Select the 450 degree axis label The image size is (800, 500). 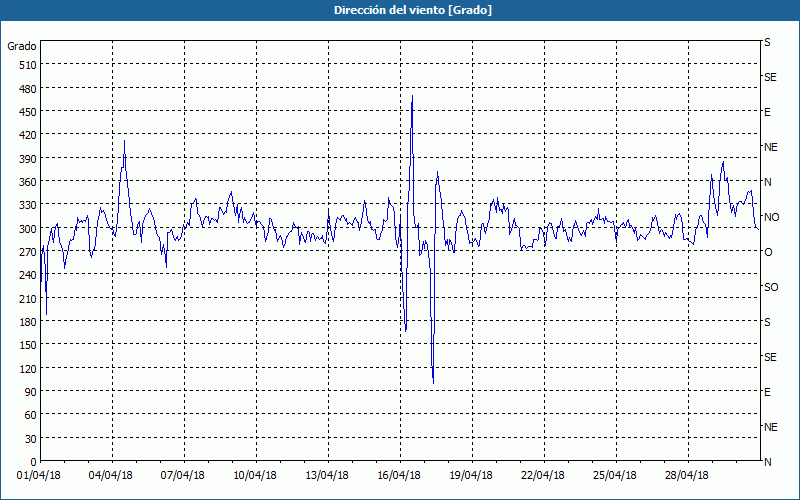(28, 112)
